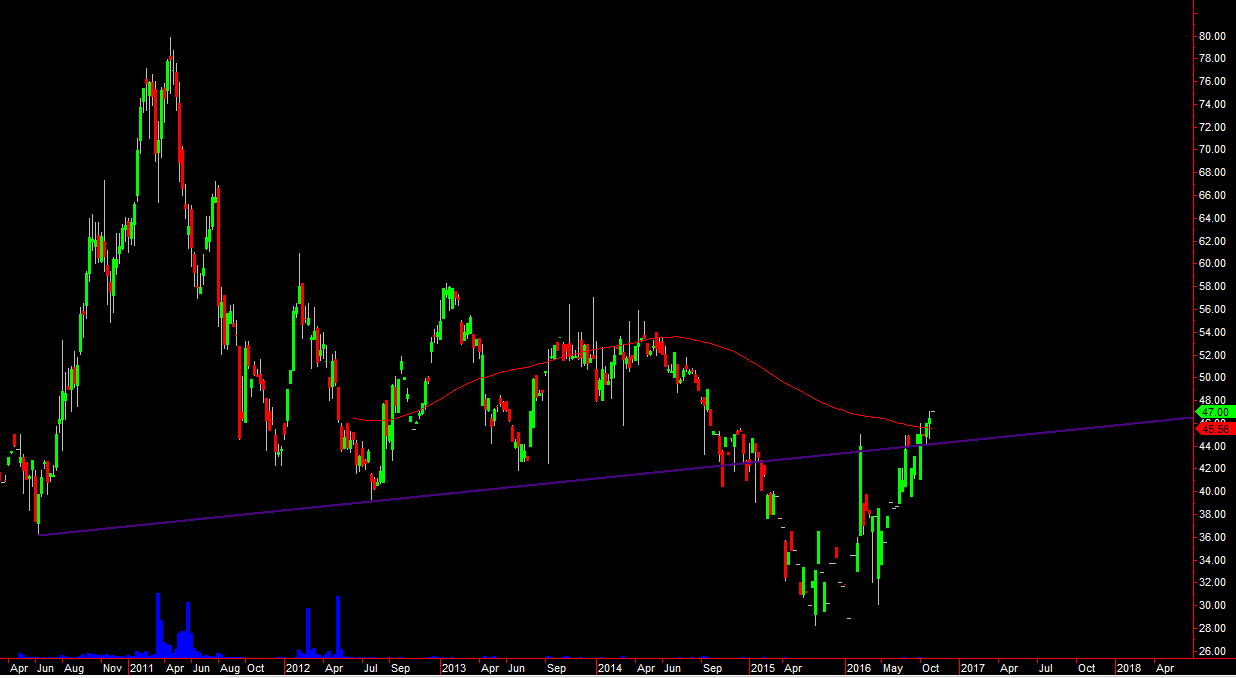Click the 34.00 price axis label
This screenshot has height=678, width=1236.
coord(1212,560)
